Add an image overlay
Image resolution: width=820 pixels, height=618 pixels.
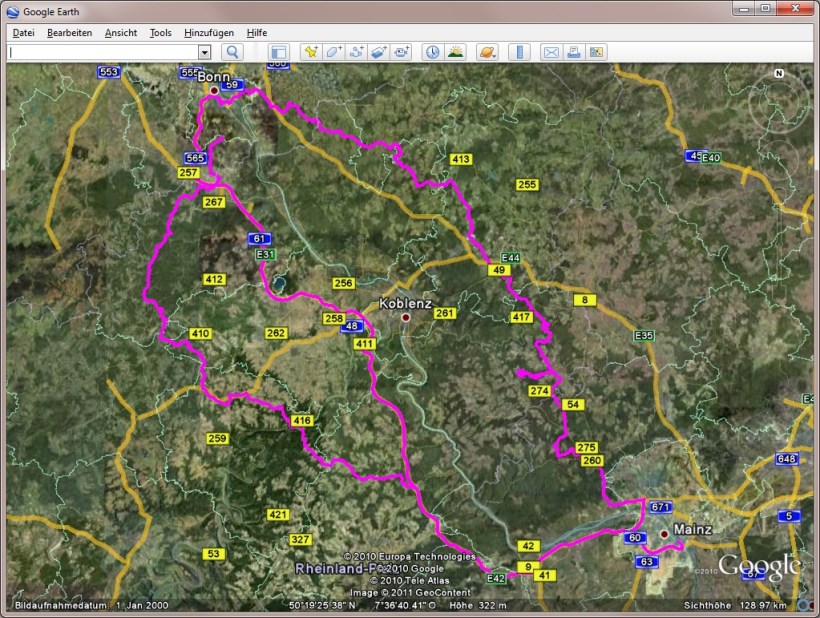click(379, 52)
